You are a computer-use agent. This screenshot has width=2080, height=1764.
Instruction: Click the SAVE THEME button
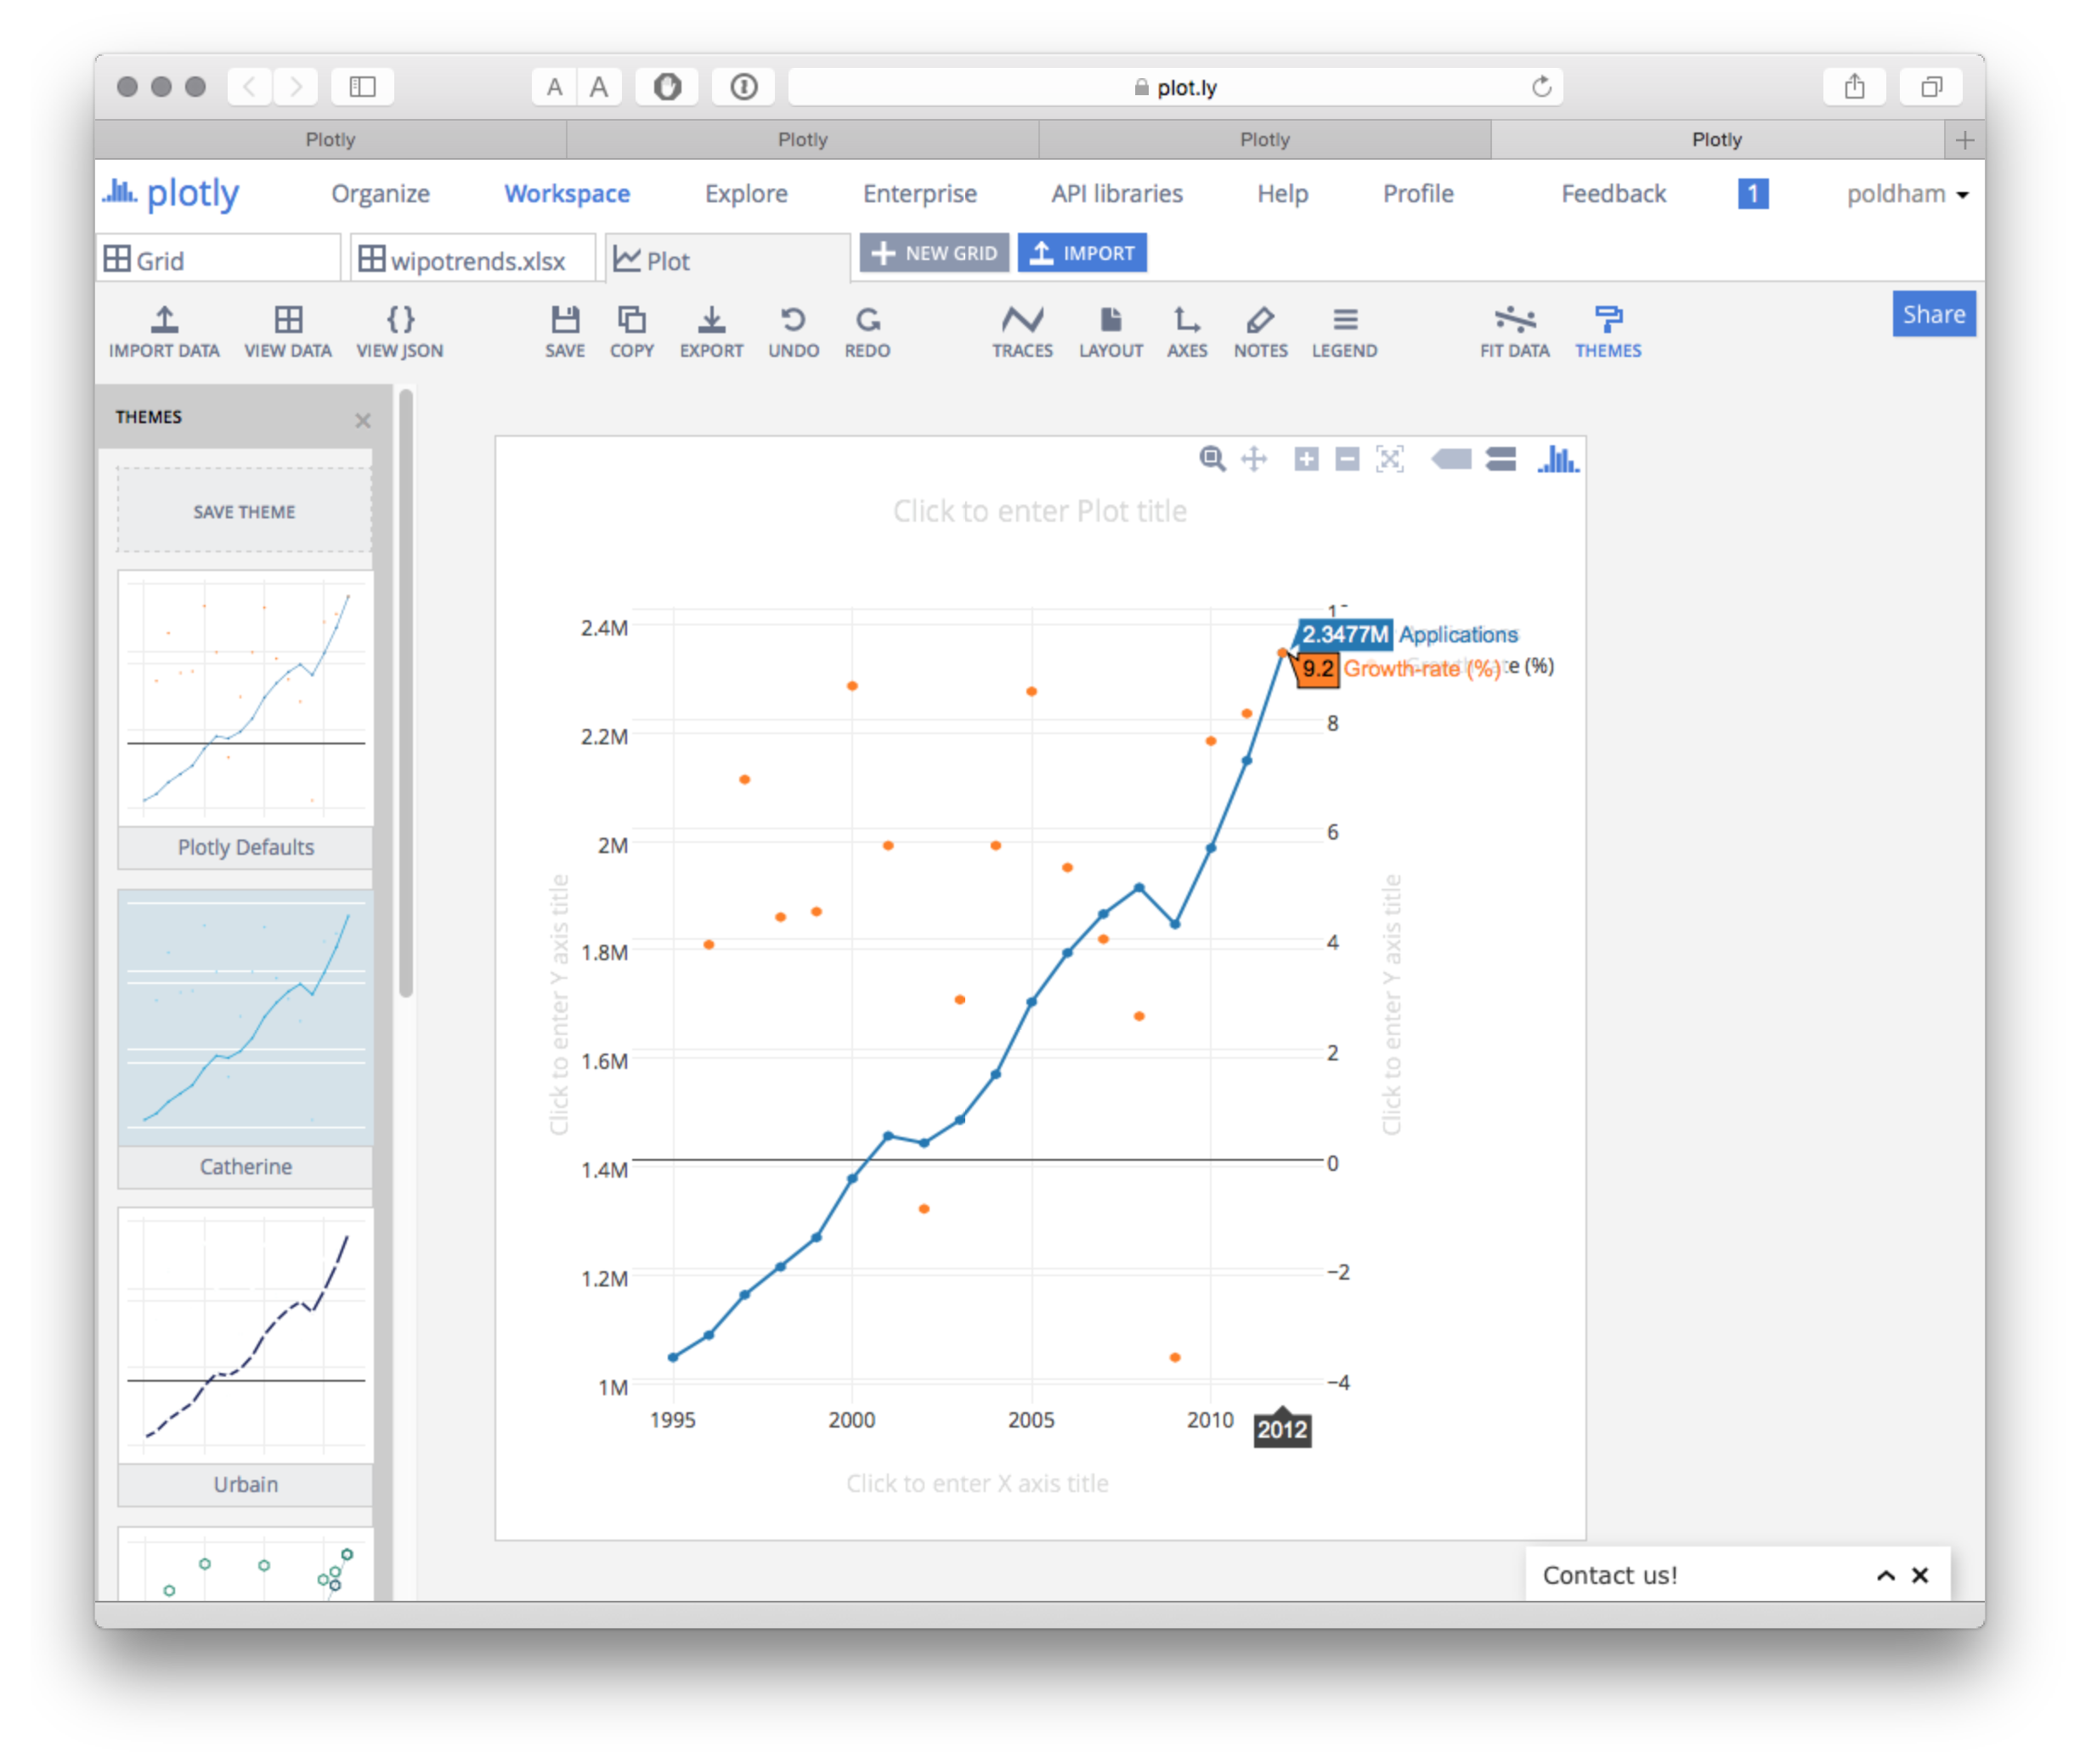click(244, 511)
